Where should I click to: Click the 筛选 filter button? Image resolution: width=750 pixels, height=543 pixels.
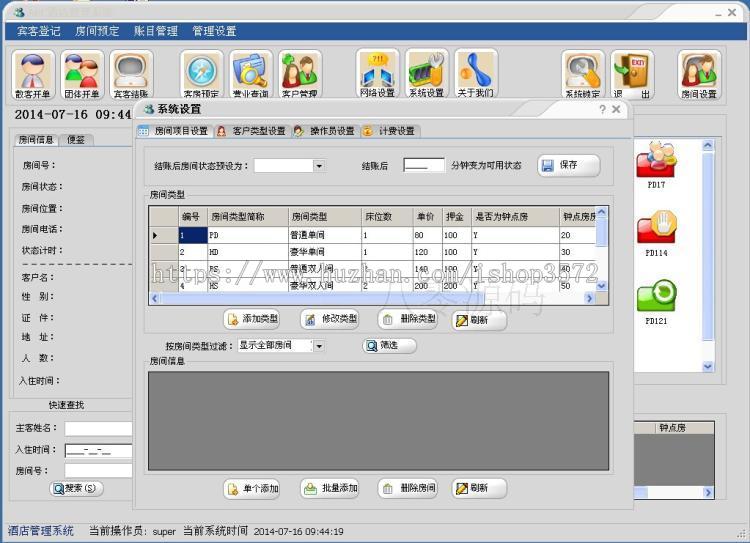(389, 345)
